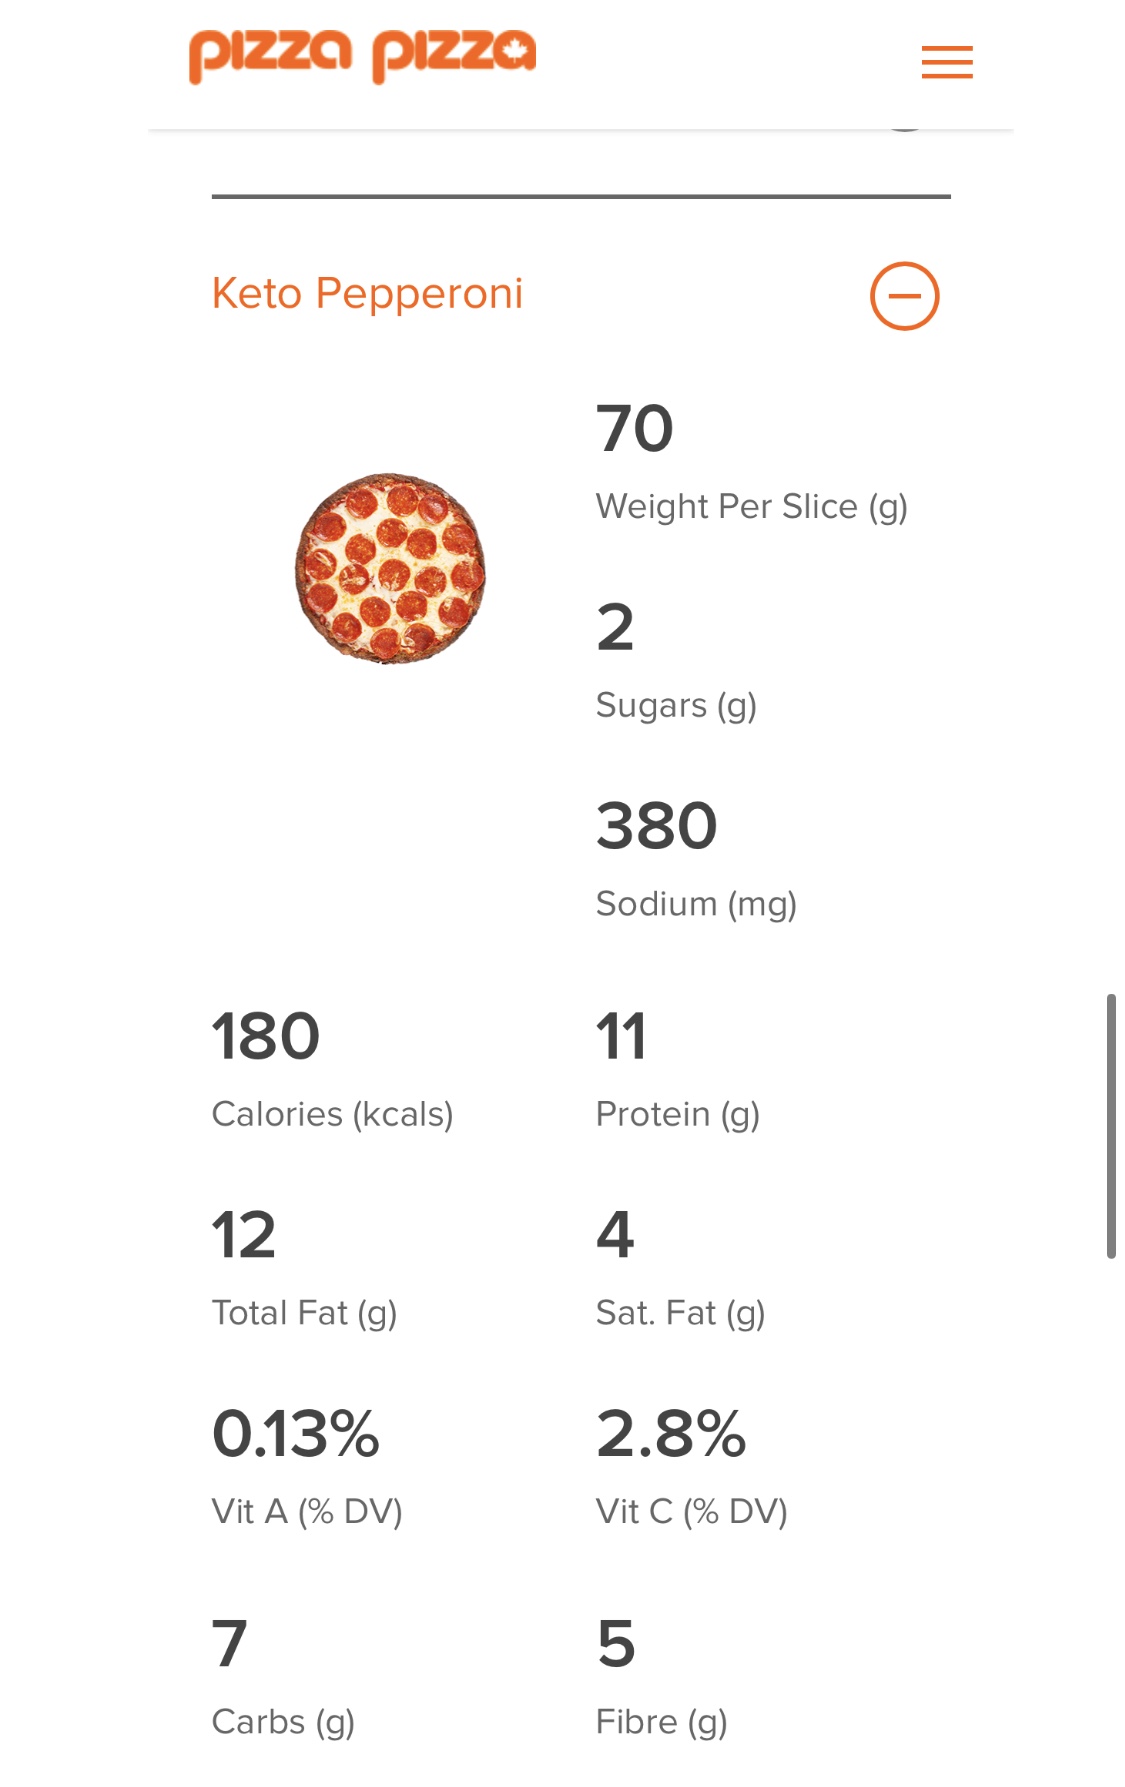Image resolution: width=1125 pixels, height=1787 pixels.
Task: Select the 380 sodium value
Action: point(657,826)
